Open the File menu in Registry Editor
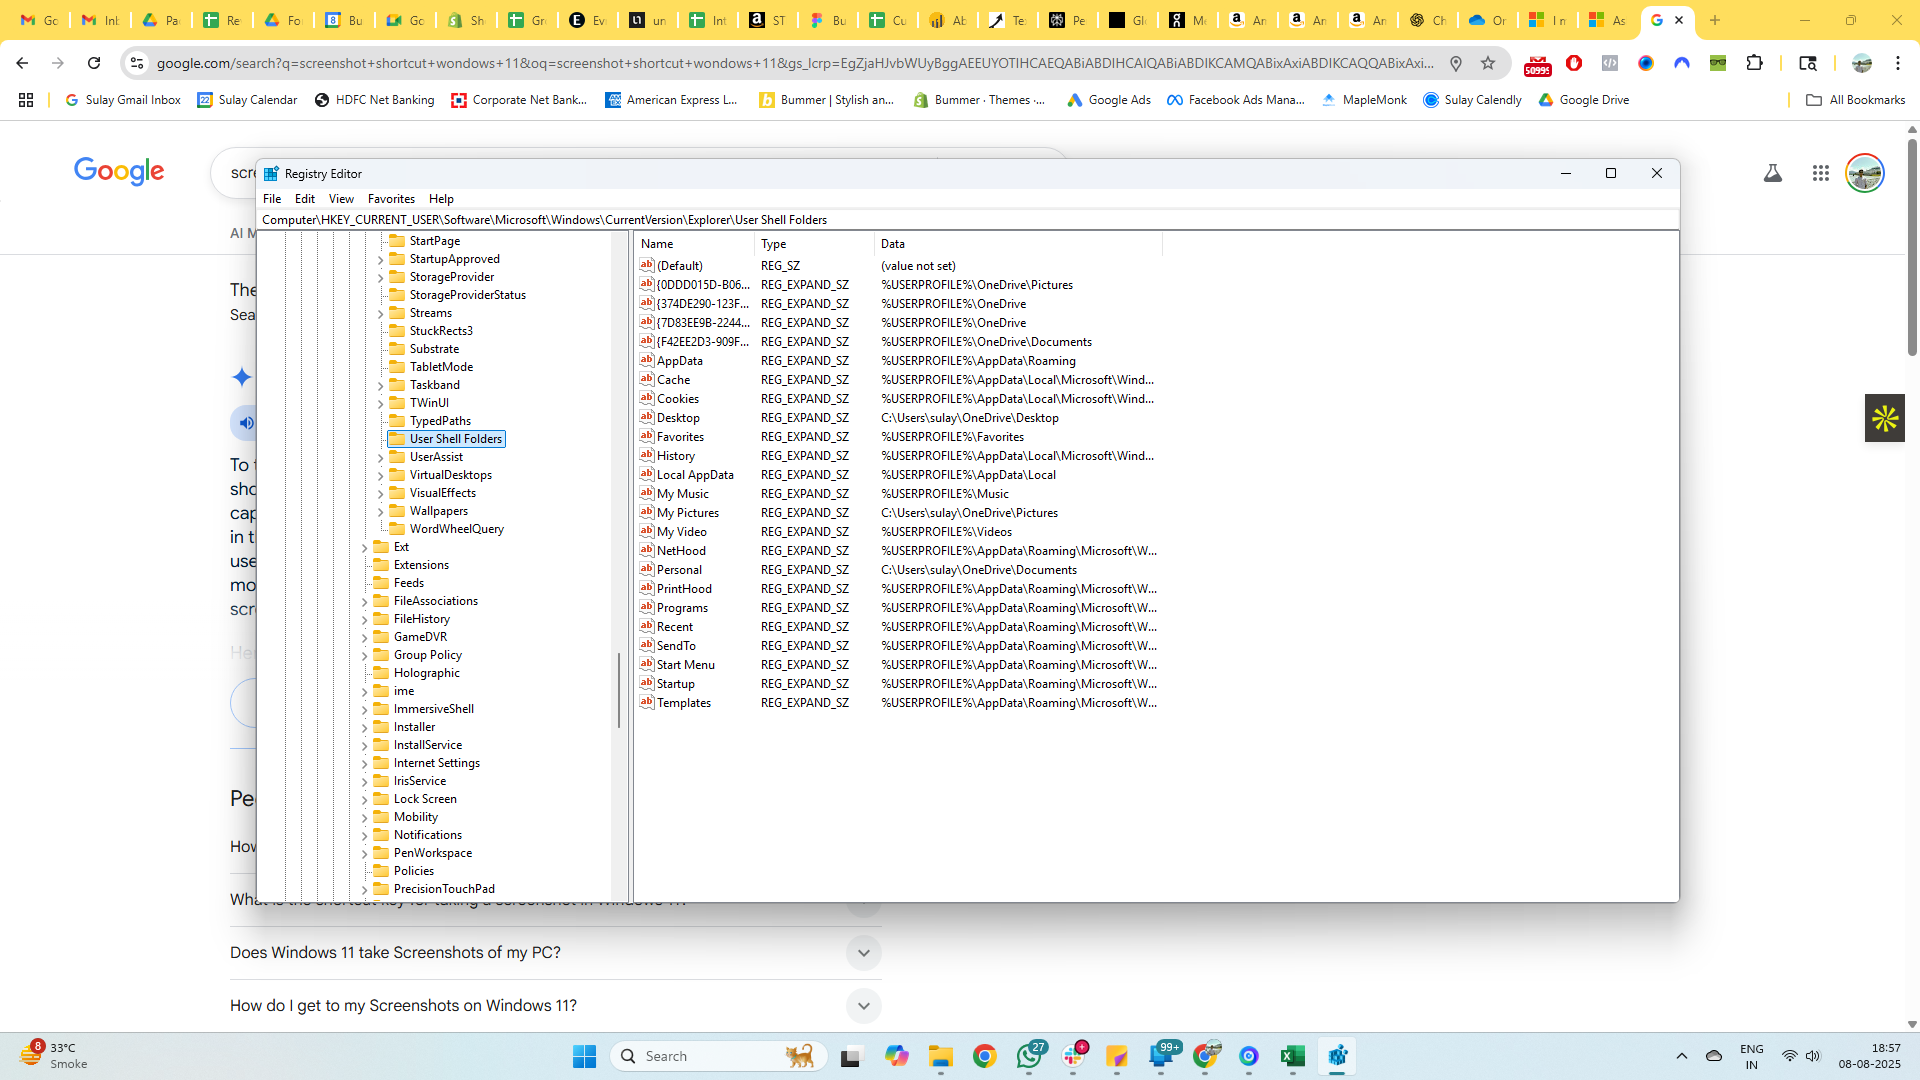 271,199
